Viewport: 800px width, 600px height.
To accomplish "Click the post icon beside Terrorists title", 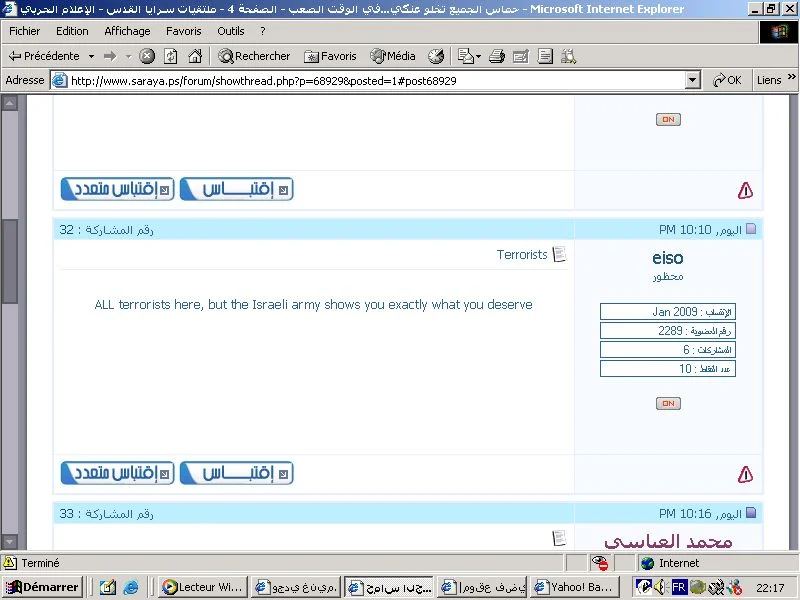I will pyautogui.click(x=559, y=255).
